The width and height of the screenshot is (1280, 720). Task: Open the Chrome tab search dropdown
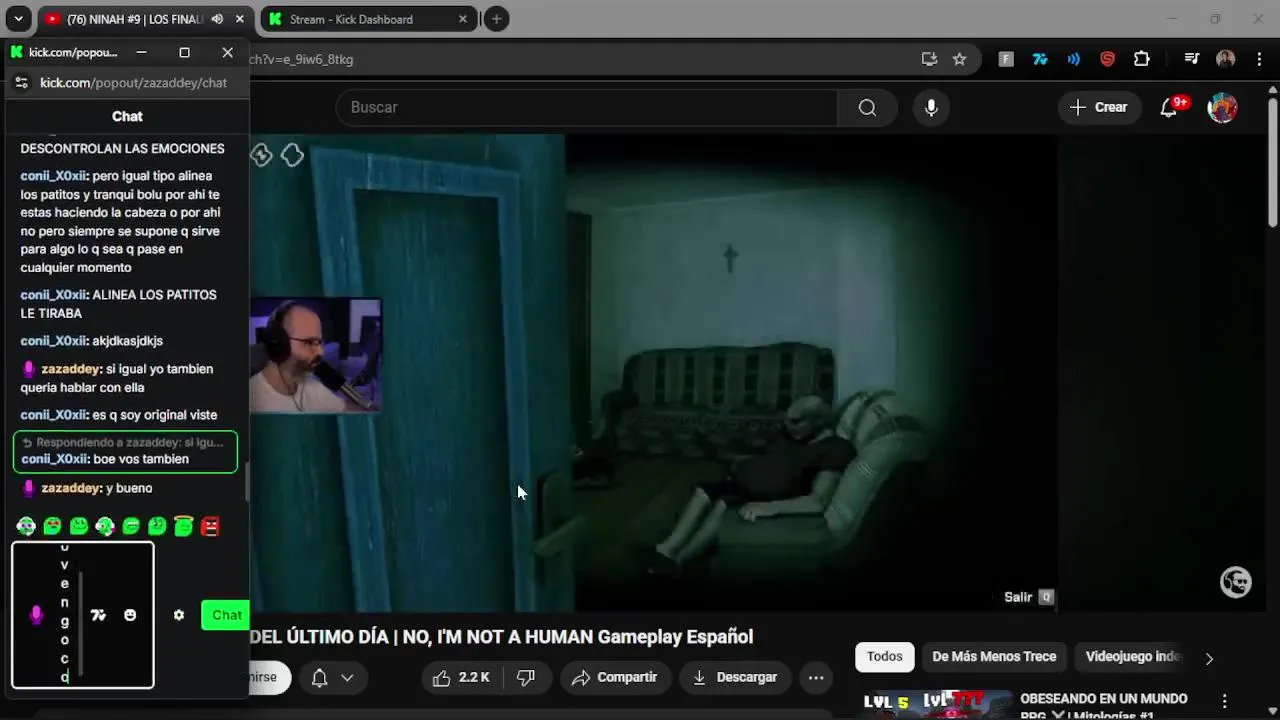coord(18,19)
